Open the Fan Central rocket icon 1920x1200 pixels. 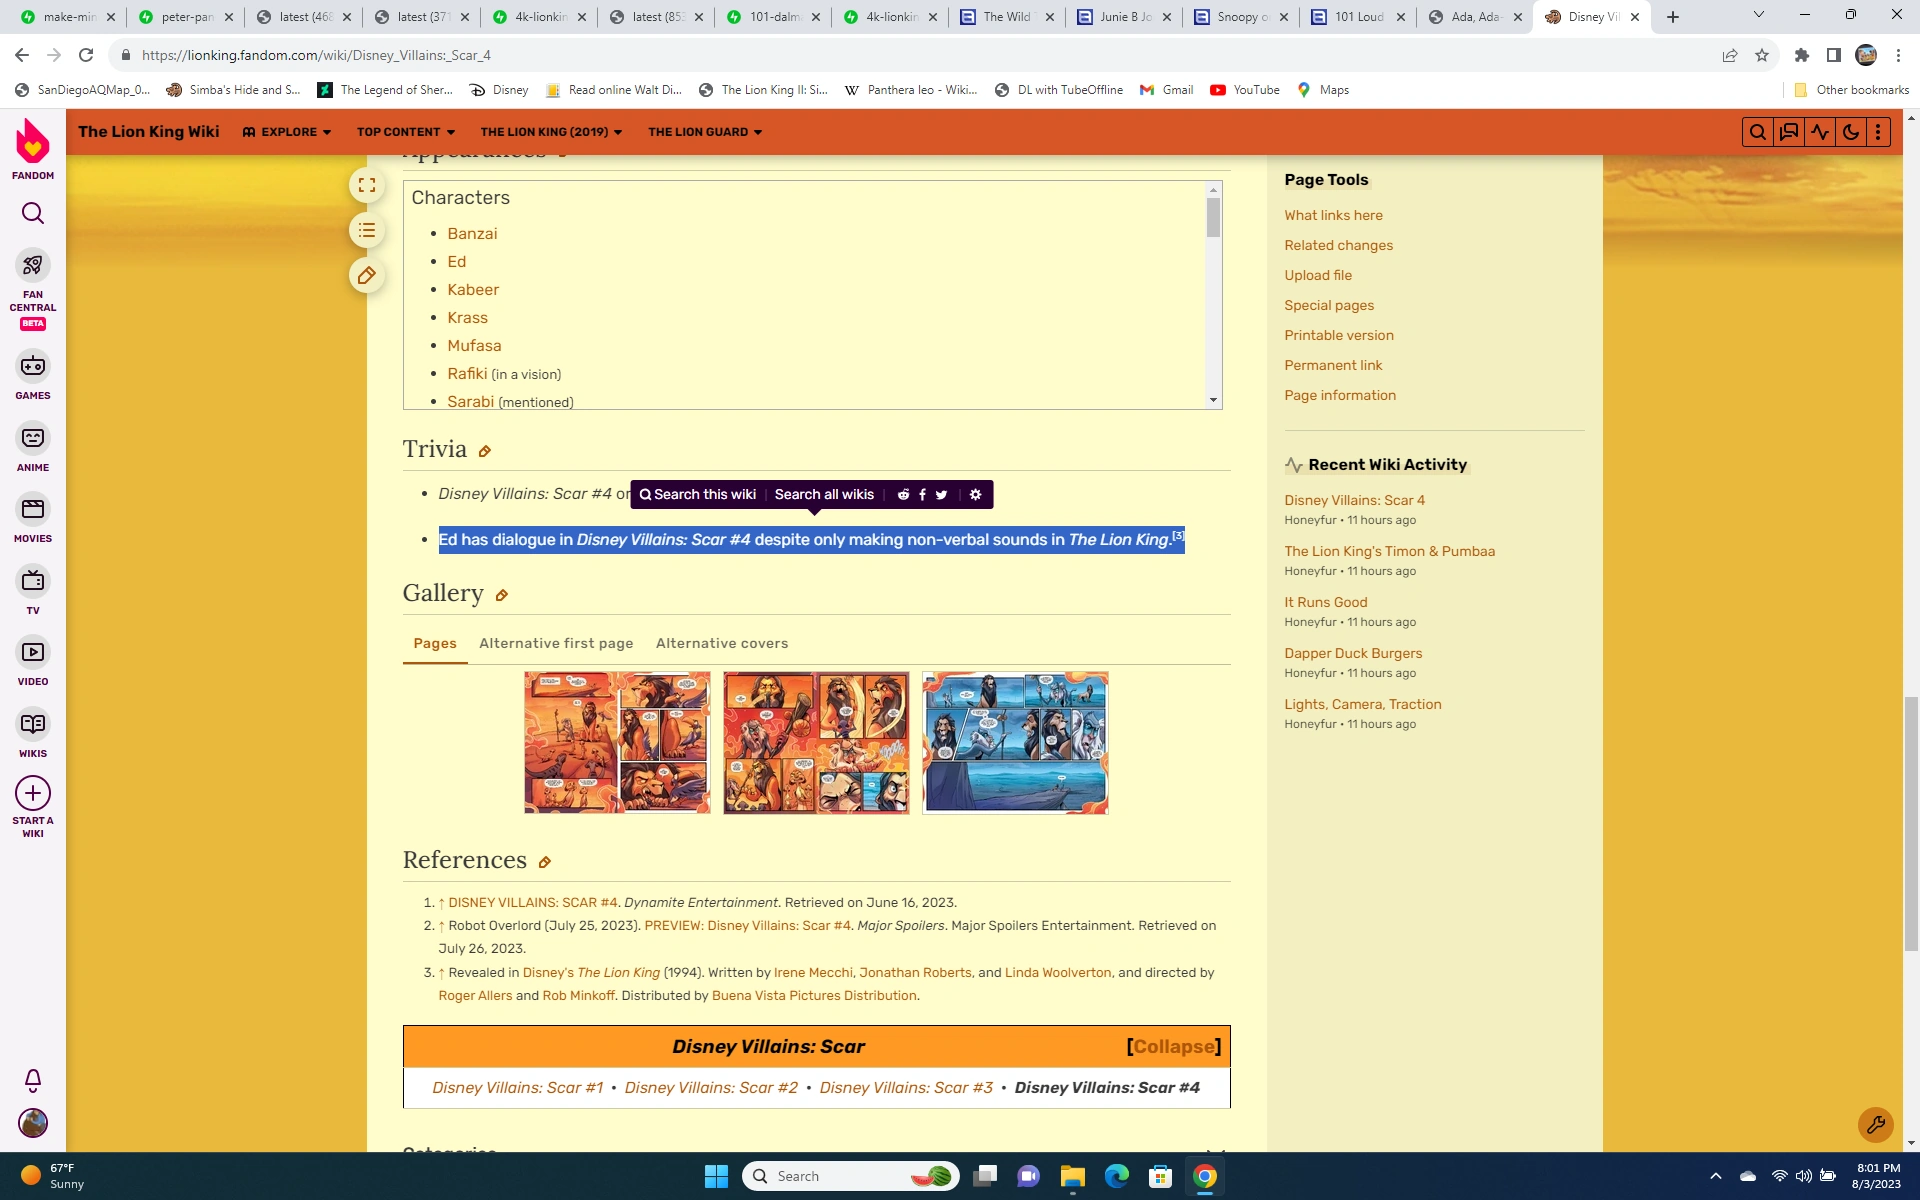click(x=33, y=265)
